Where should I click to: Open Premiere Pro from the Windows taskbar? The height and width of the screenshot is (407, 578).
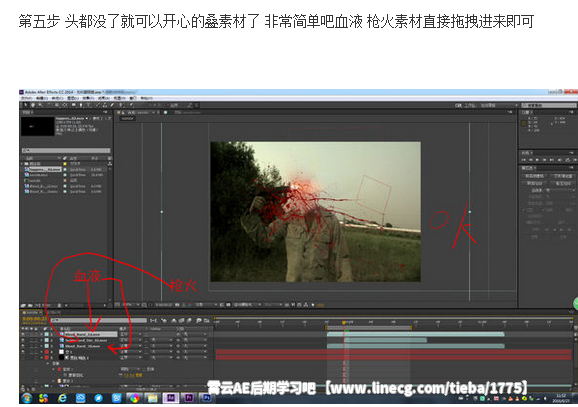pyautogui.click(x=189, y=398)
